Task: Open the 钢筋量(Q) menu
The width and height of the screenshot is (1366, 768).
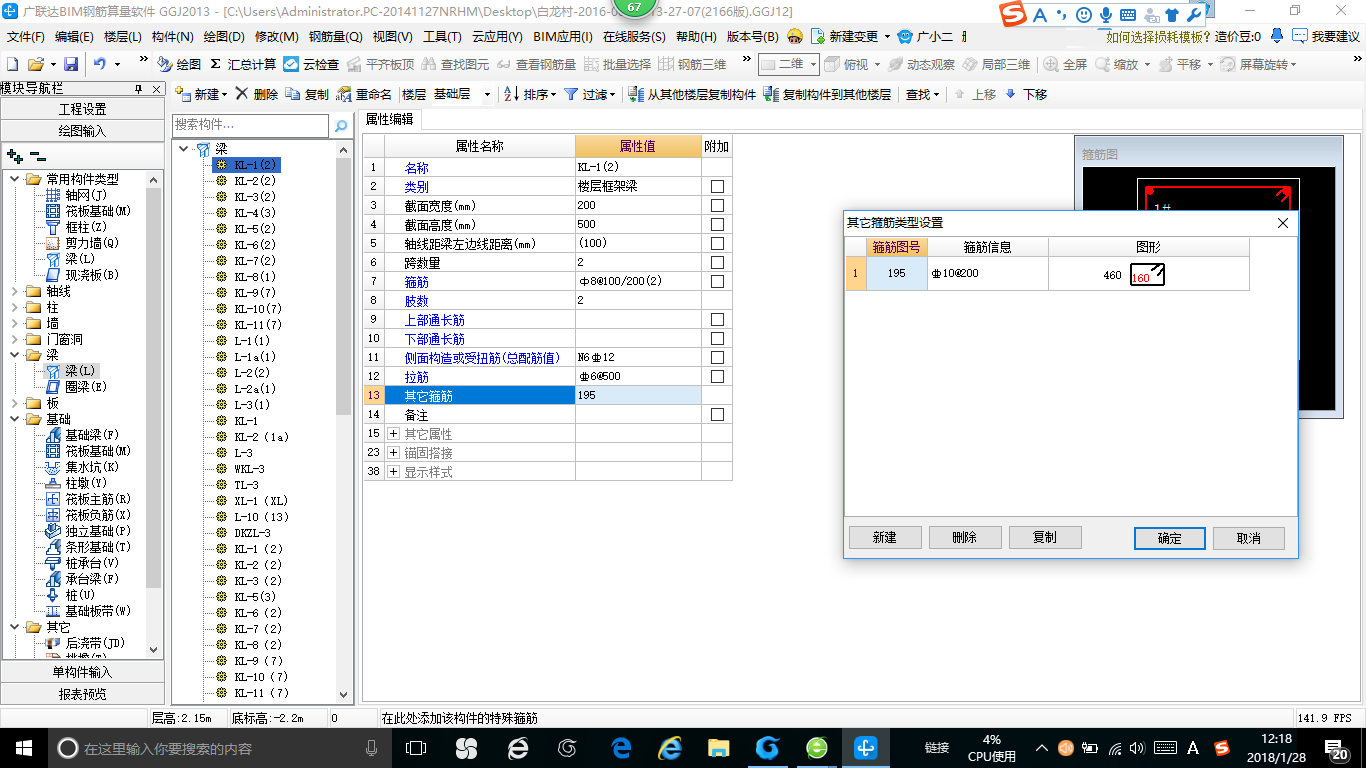Action: click(x=335, y=36)
